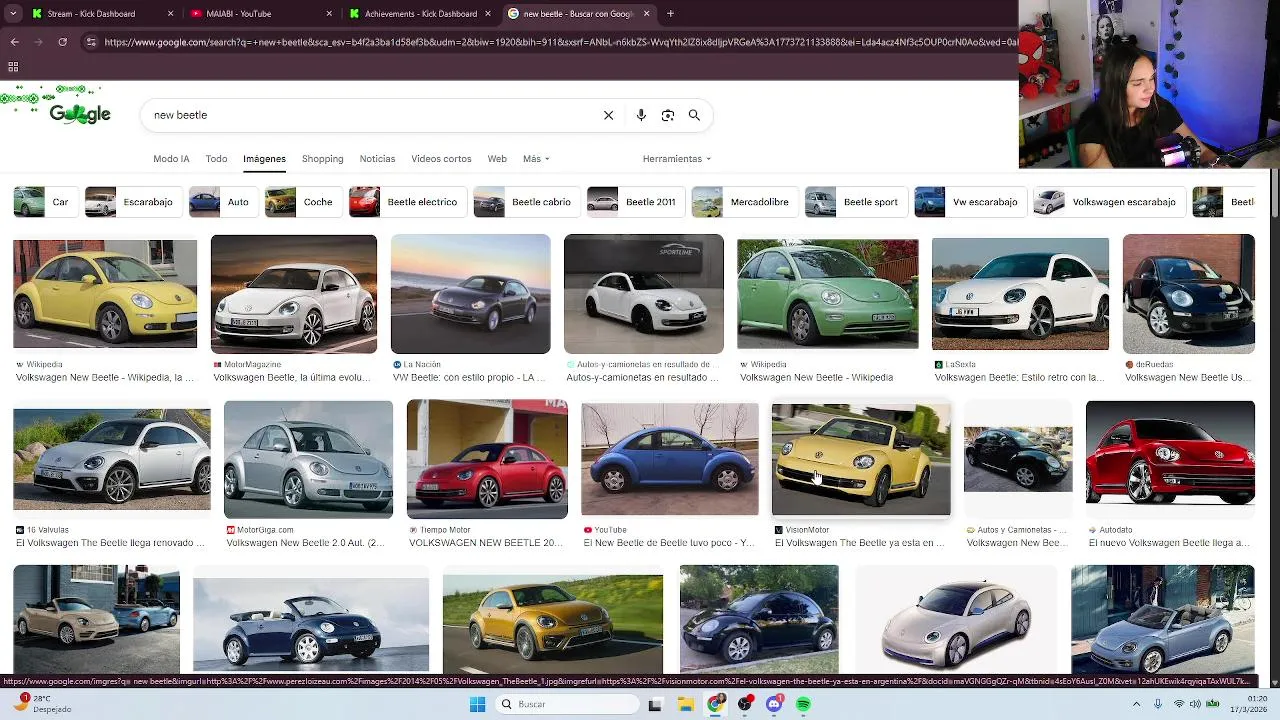Open the LaSexta white Beetle image

(1020, 294)
